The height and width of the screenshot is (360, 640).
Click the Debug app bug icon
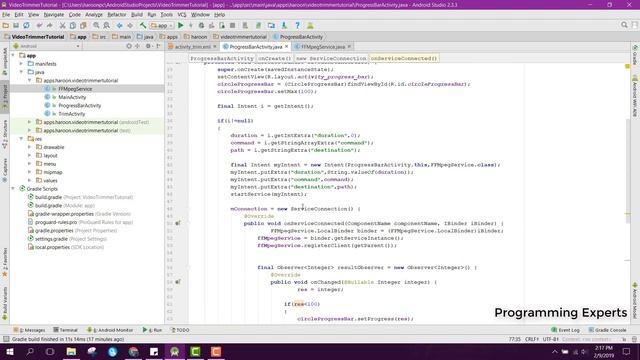coord(201,25)
